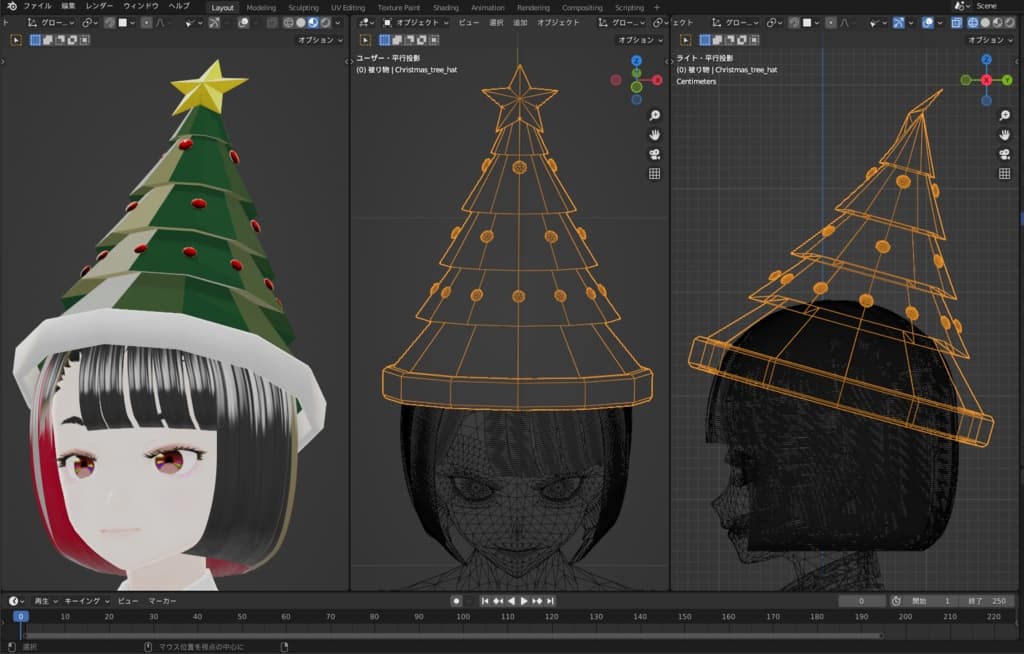1024x654 pixels.
Task: Click the add workspace plus icon
Action: (656, 7)
